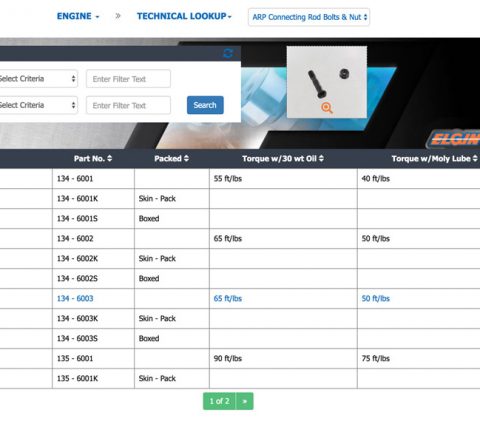Go to next page arrow button
The height and width of the screenshot is (430, 480).
(245, 401)
